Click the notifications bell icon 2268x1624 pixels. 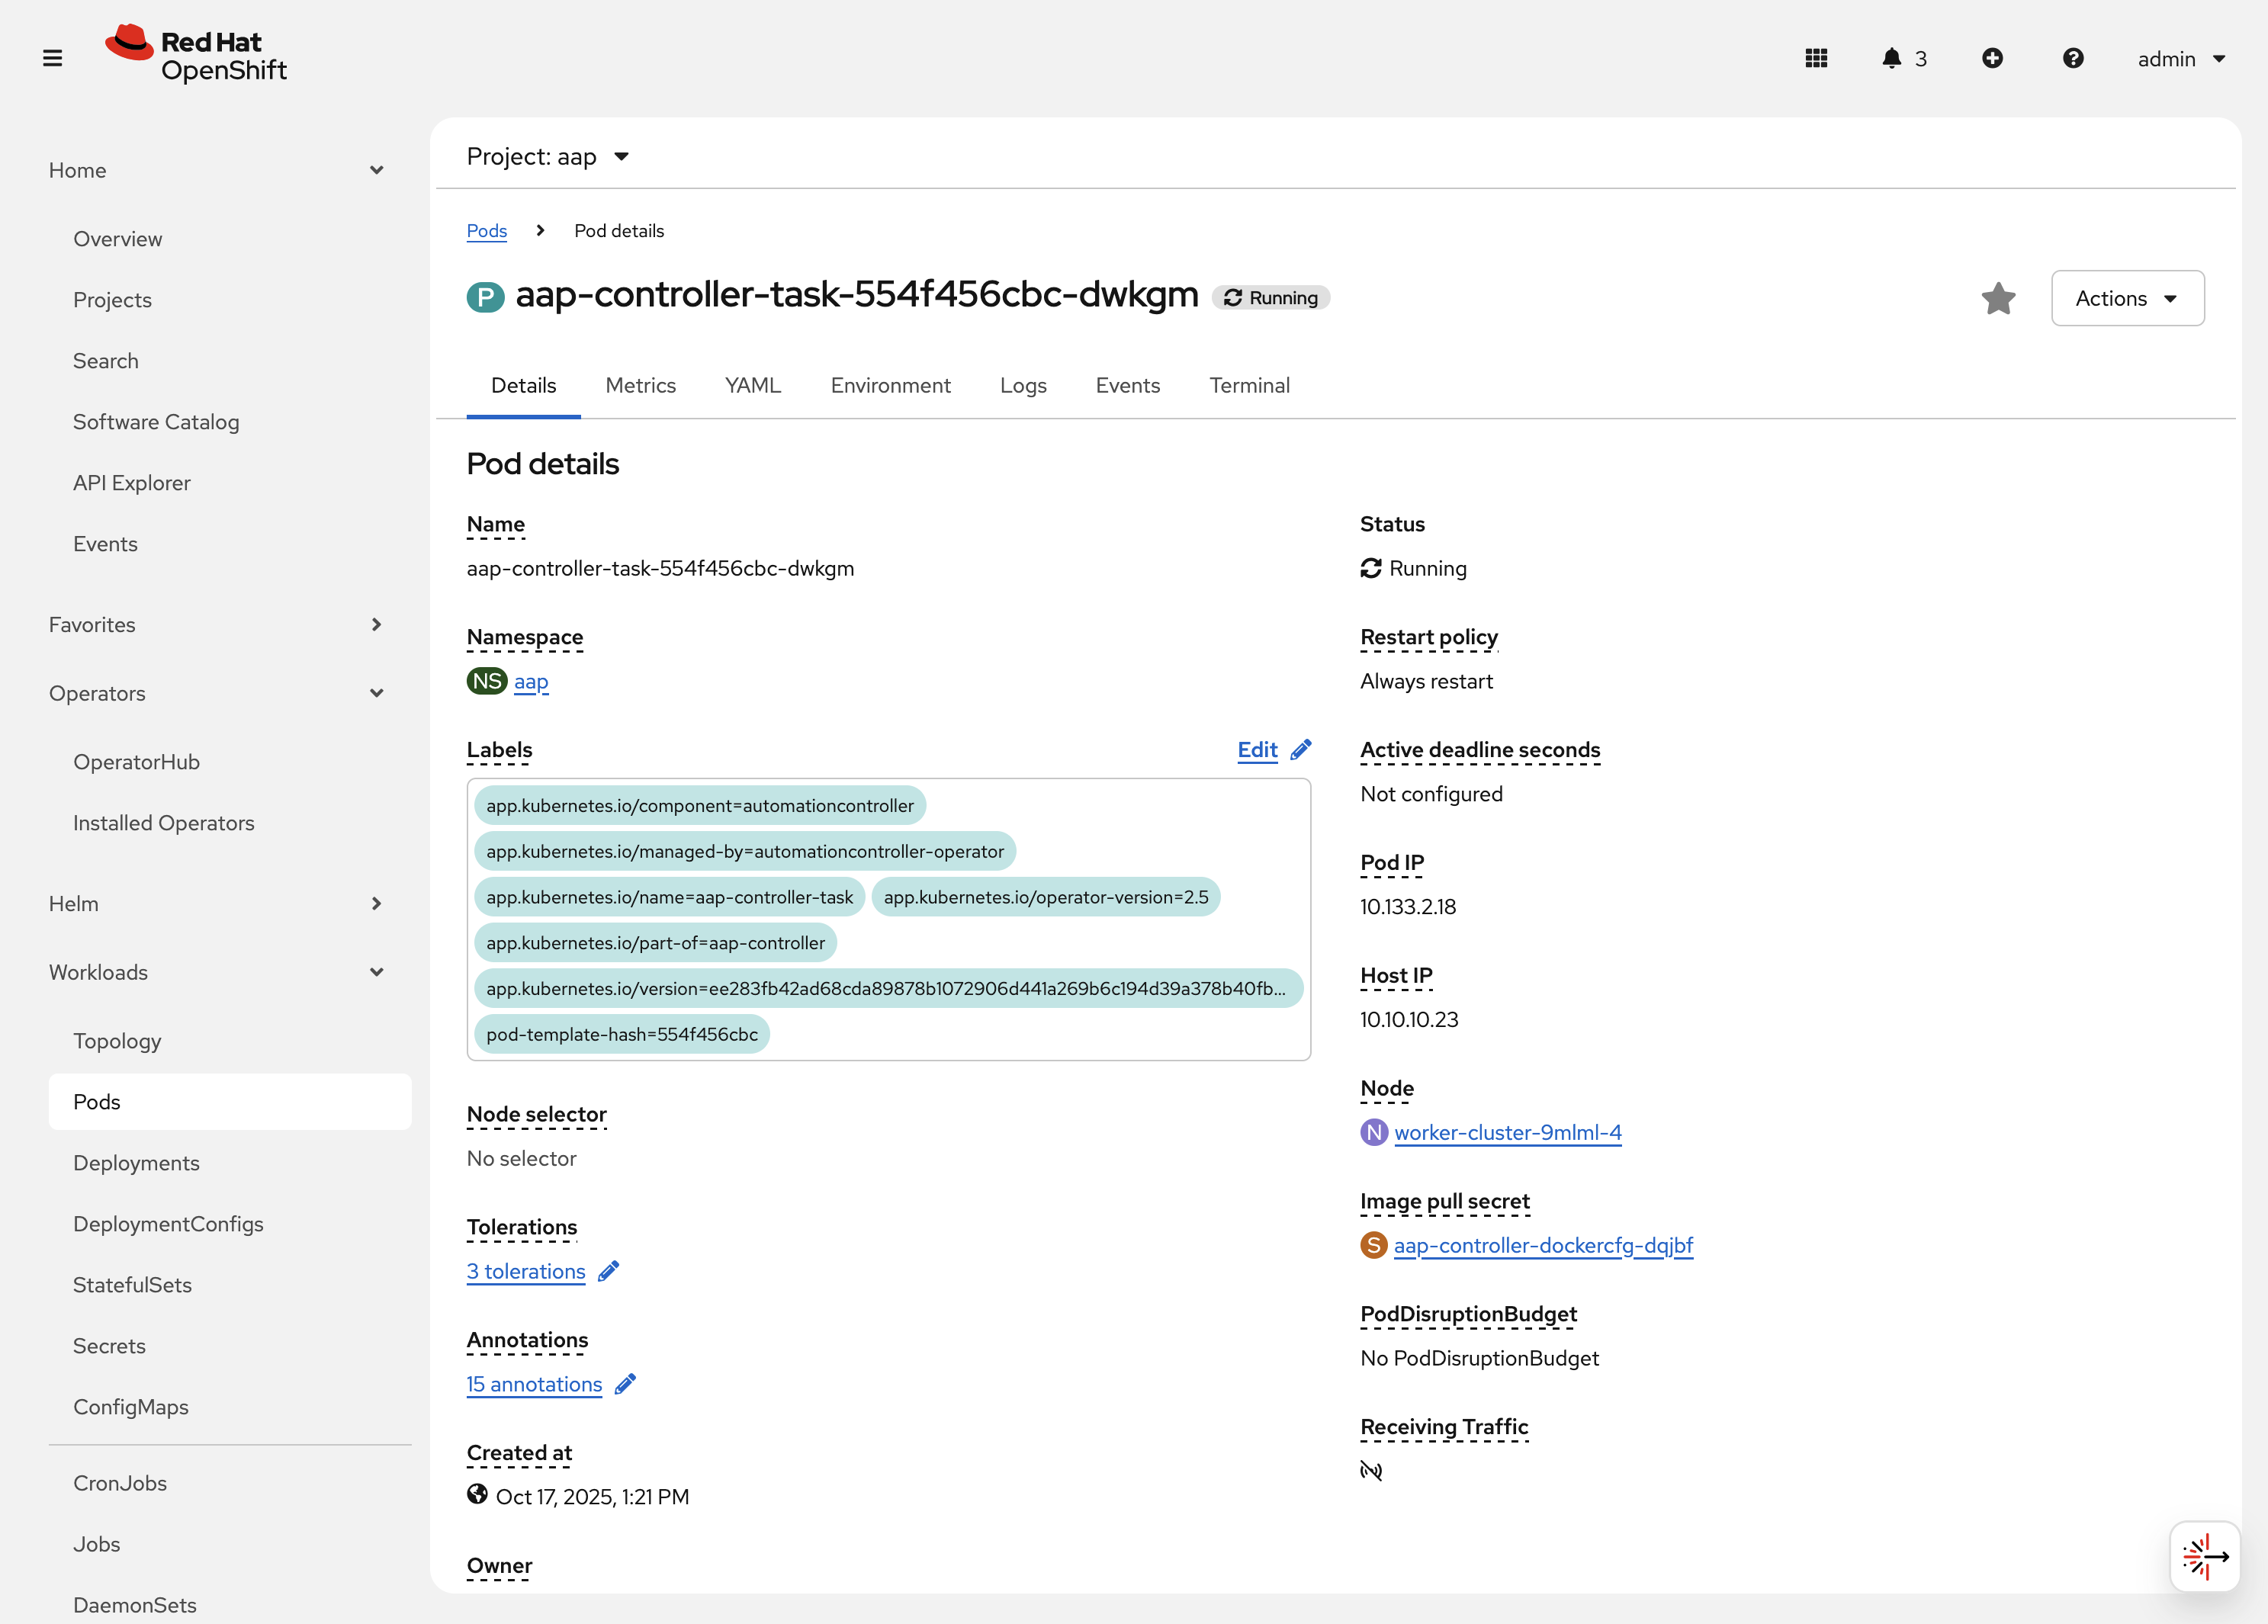[1891, 58]
